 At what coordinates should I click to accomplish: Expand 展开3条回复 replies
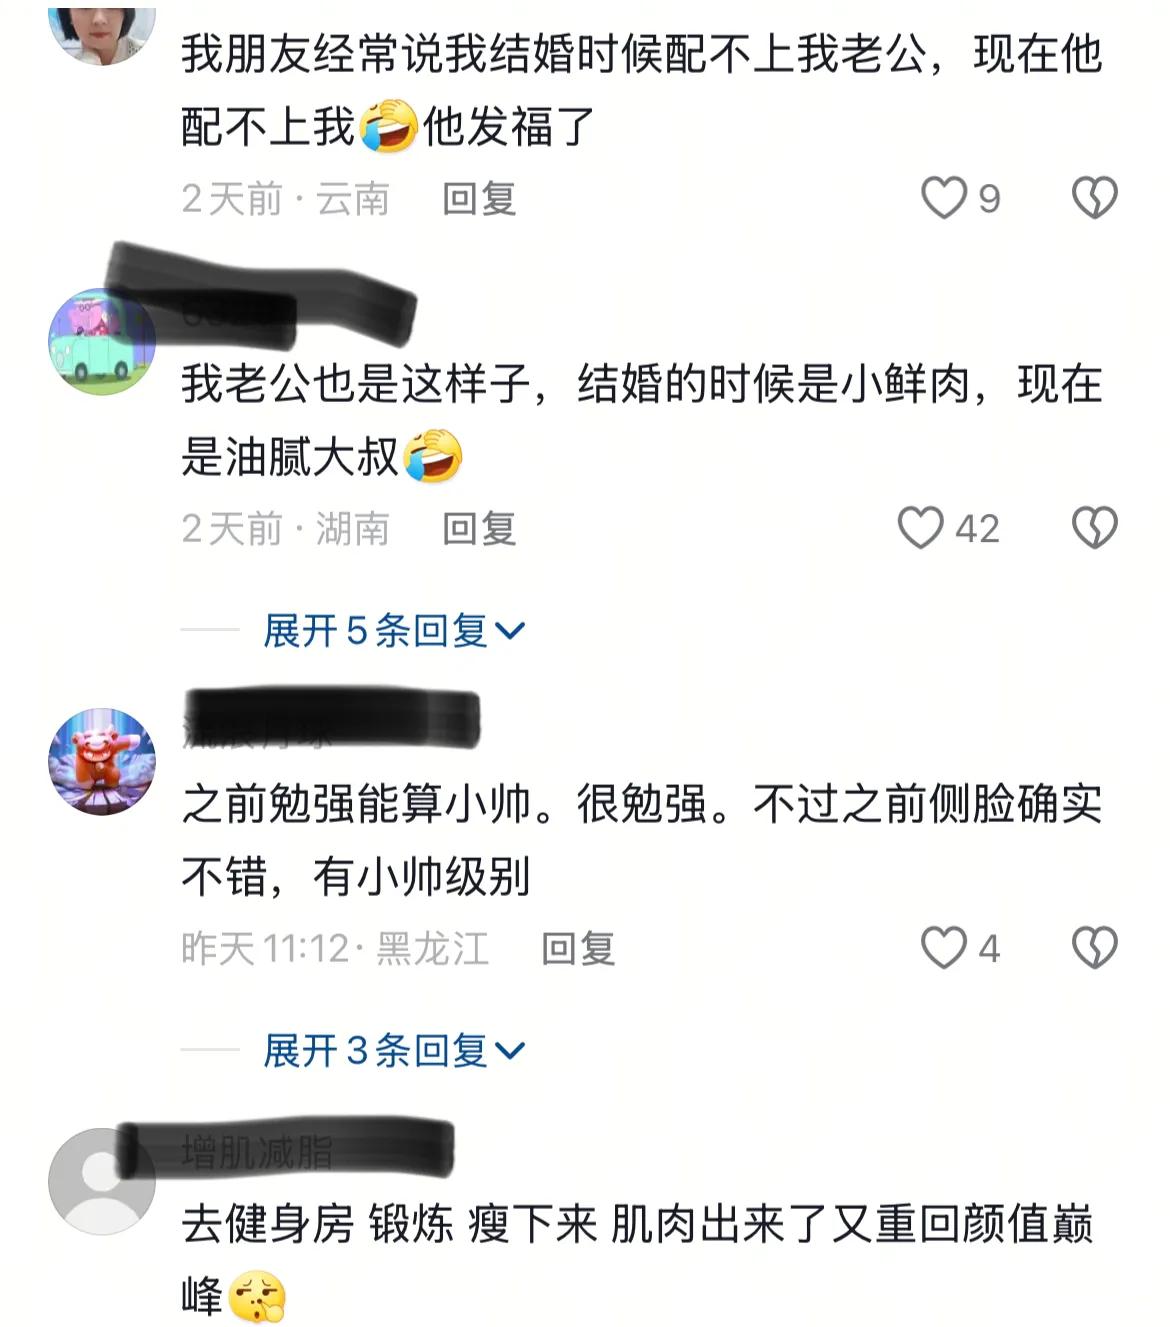(394, 1051)
